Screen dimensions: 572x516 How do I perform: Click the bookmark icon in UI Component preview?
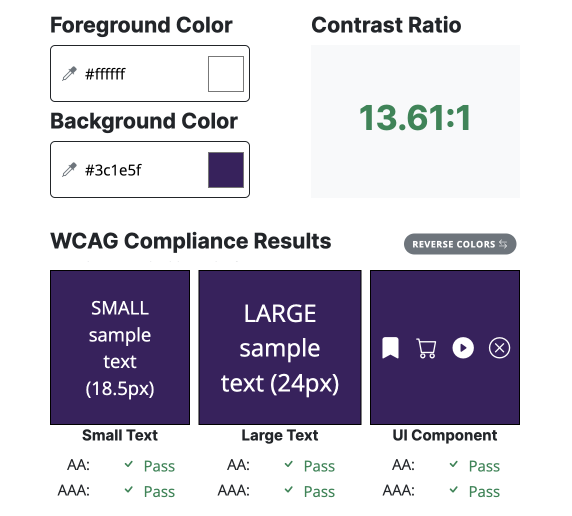390,348
